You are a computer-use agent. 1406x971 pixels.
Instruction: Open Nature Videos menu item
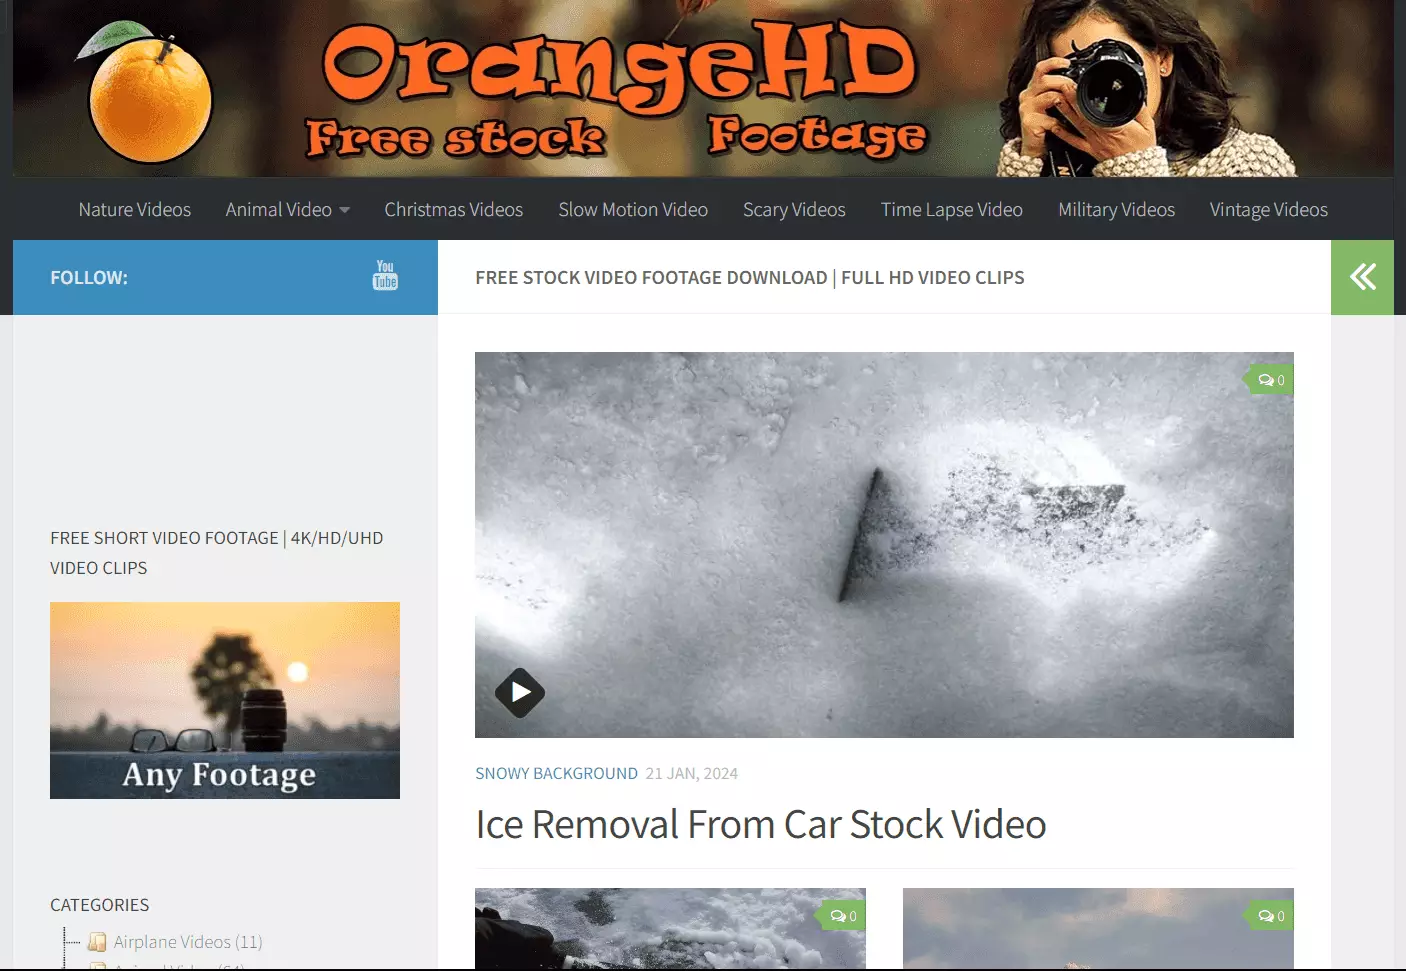point(135,210)
